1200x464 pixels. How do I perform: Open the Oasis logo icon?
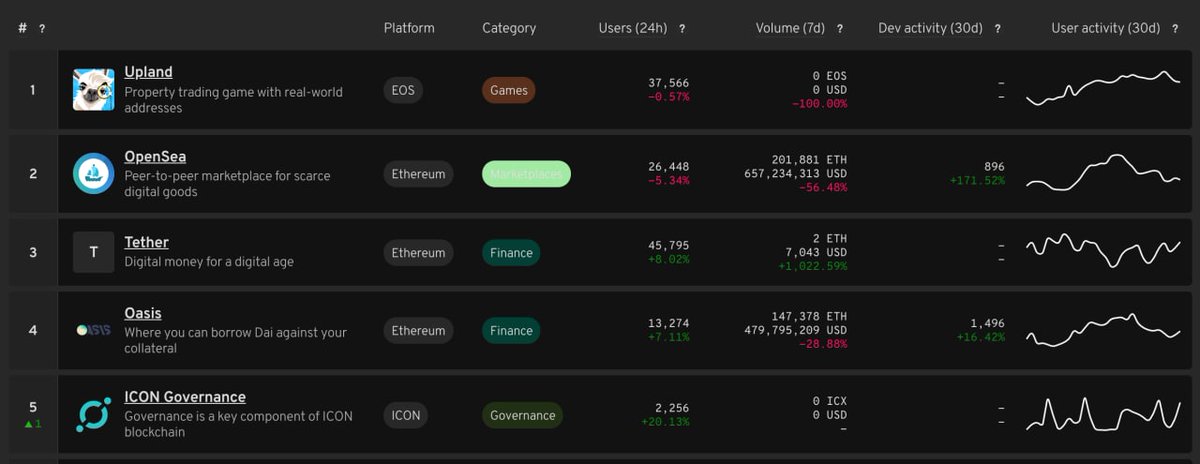pyautogui.click(x=93, y=330)
